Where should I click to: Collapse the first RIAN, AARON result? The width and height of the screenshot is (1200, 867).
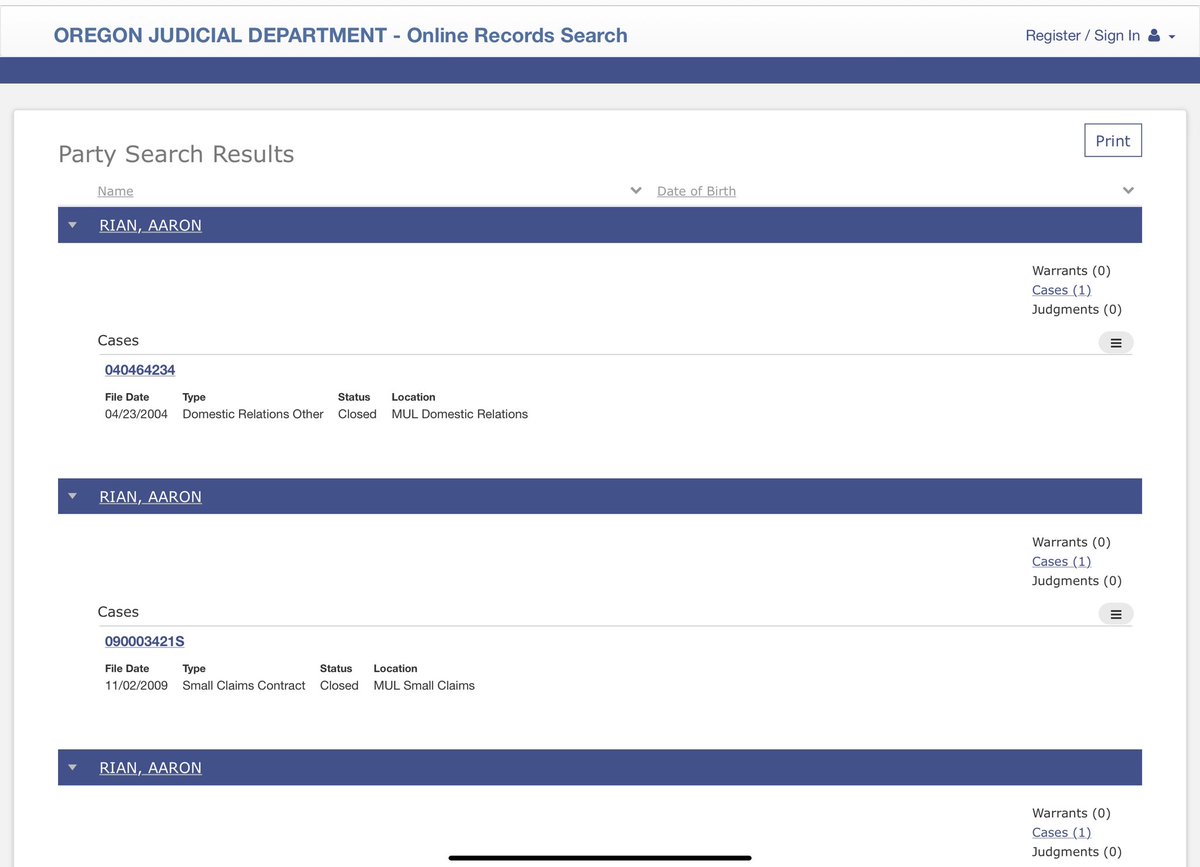tap(72, 225)
